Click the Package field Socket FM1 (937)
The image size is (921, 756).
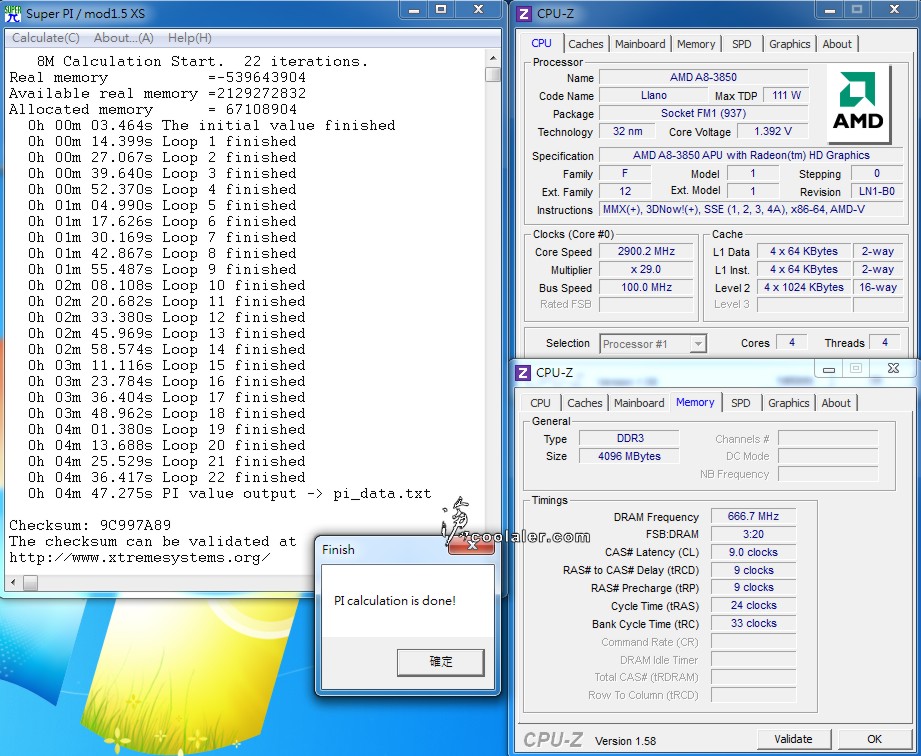pos(703,113)
